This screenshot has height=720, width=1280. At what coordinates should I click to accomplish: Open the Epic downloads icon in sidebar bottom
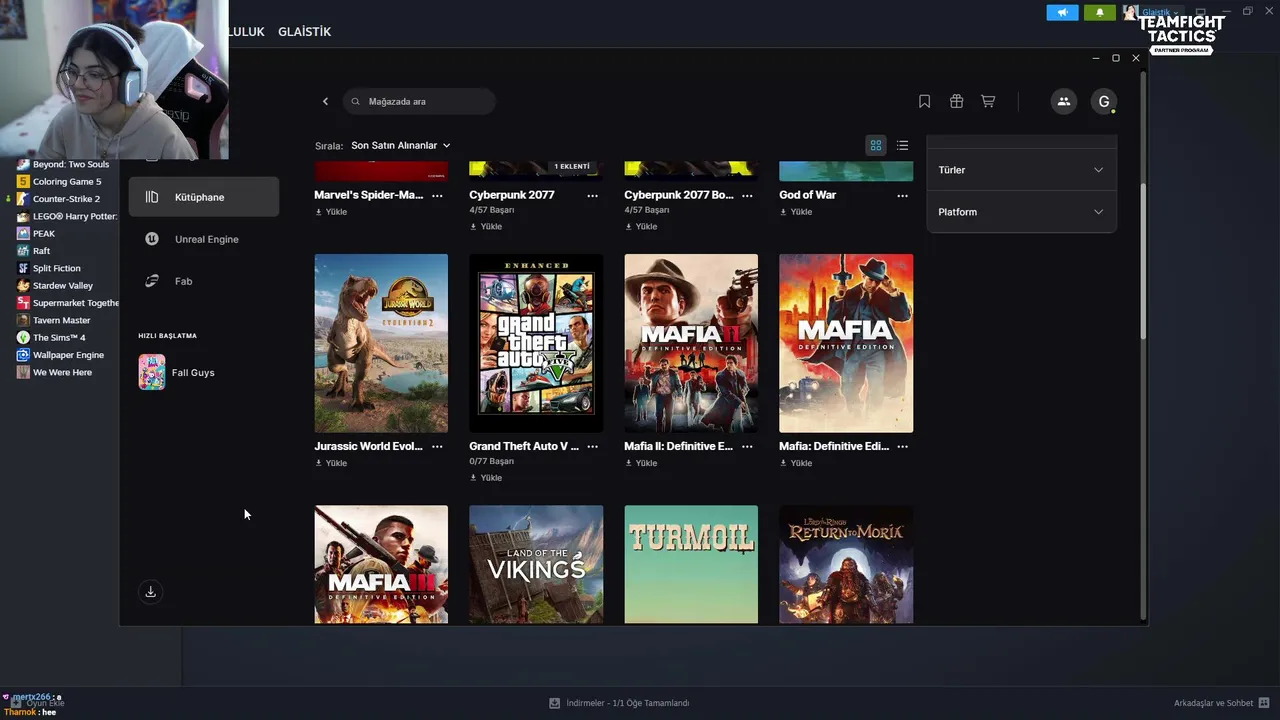tap(150, 591)
